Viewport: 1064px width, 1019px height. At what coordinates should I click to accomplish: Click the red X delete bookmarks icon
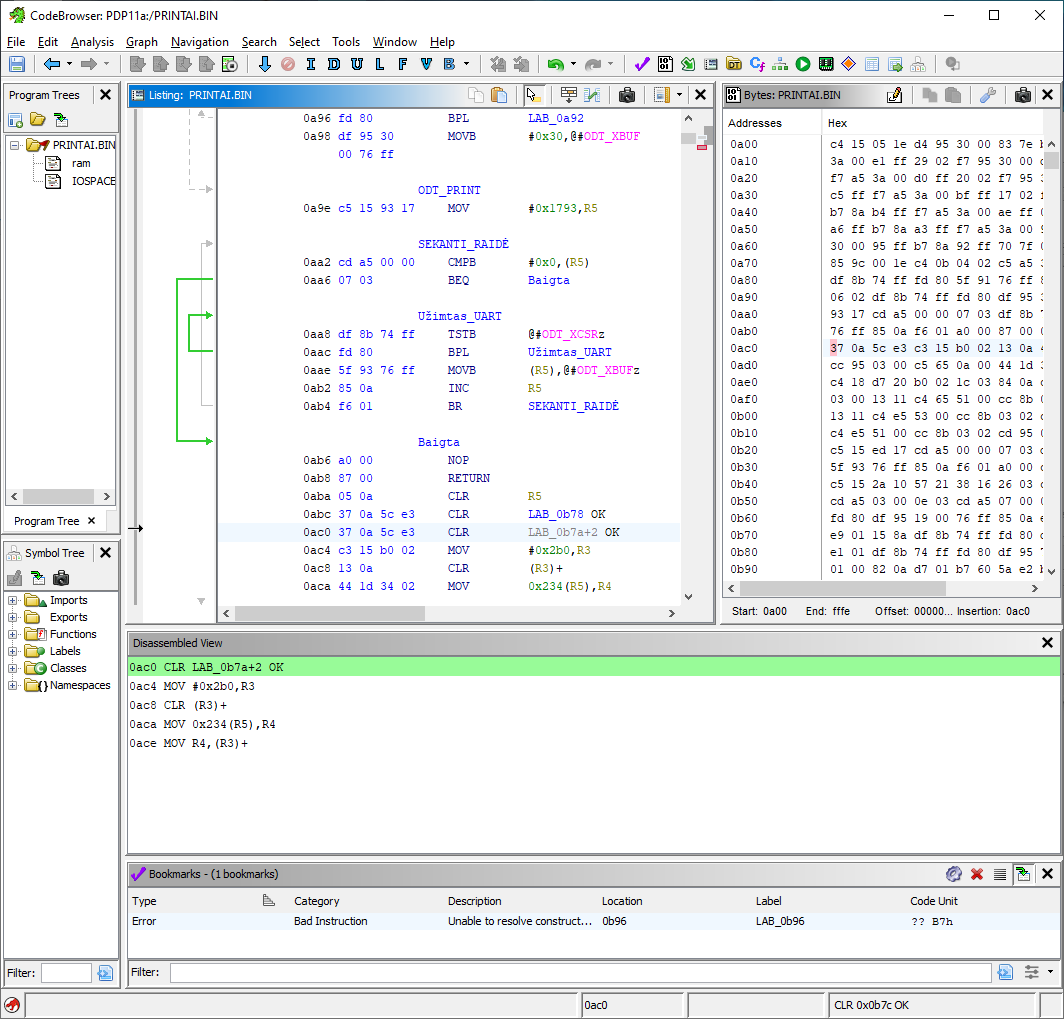pos(977,874)
